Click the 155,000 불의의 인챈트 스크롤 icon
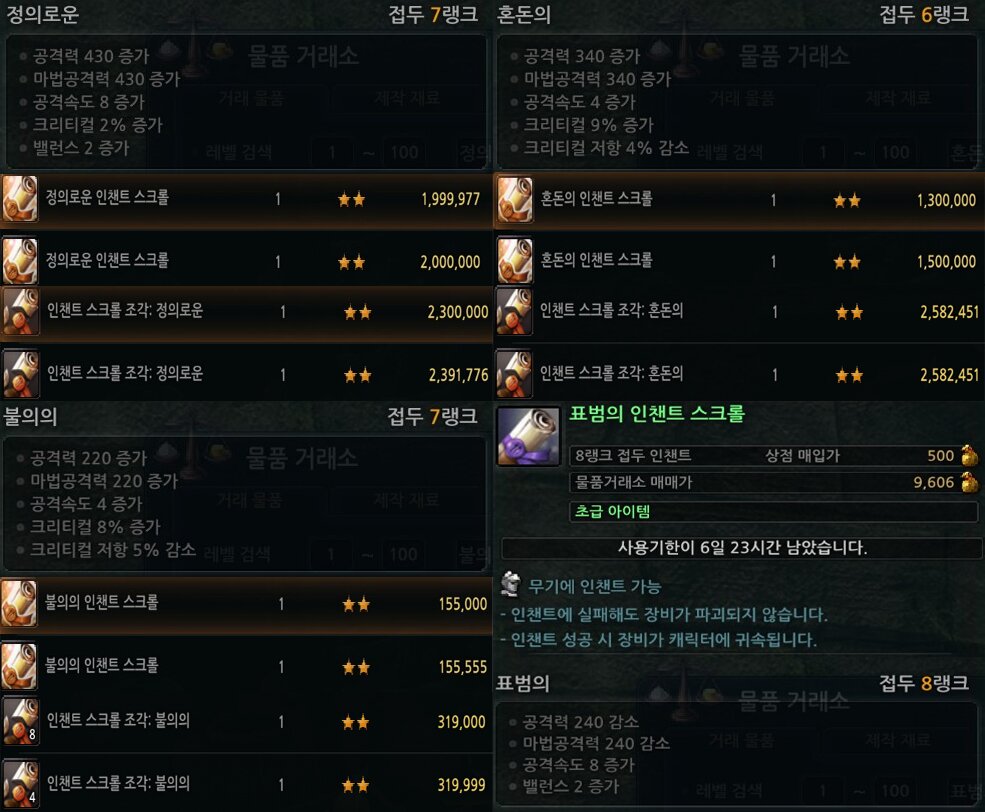This screenshot has height=812, width=985. pos(19,604)
